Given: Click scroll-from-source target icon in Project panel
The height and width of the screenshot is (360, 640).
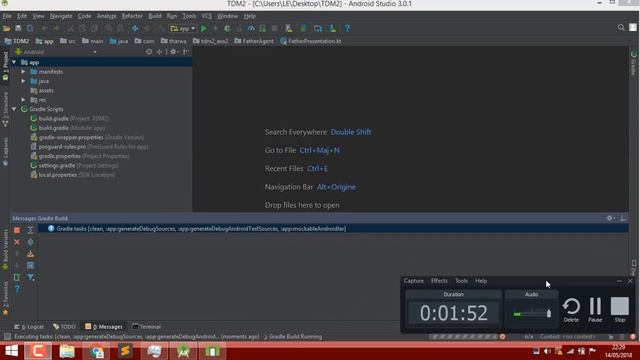Looking at the screenshot, I should [x=149, y=52].
